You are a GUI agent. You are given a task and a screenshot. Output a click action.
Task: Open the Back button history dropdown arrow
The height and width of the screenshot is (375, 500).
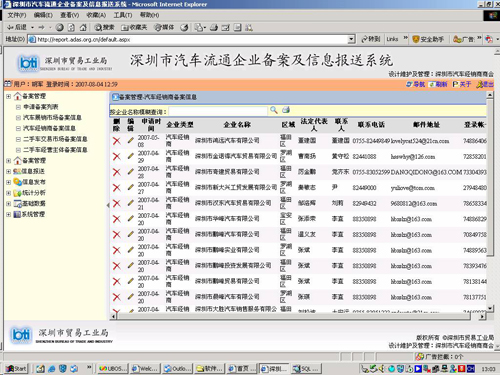32,28
